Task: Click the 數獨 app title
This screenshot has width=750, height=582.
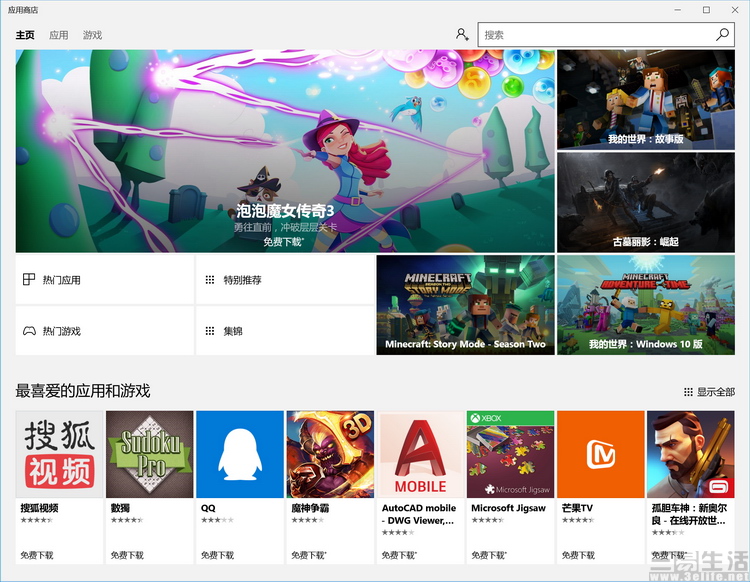Action: coord(120,508)
